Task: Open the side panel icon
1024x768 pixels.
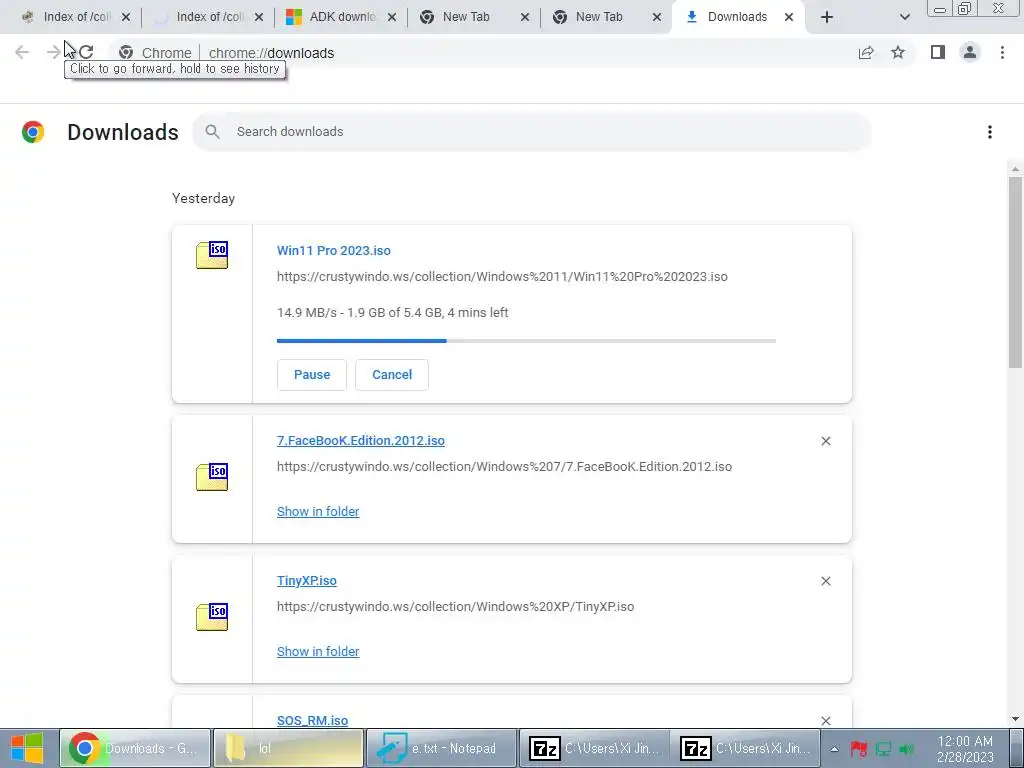Action: (x=938, y=52)
